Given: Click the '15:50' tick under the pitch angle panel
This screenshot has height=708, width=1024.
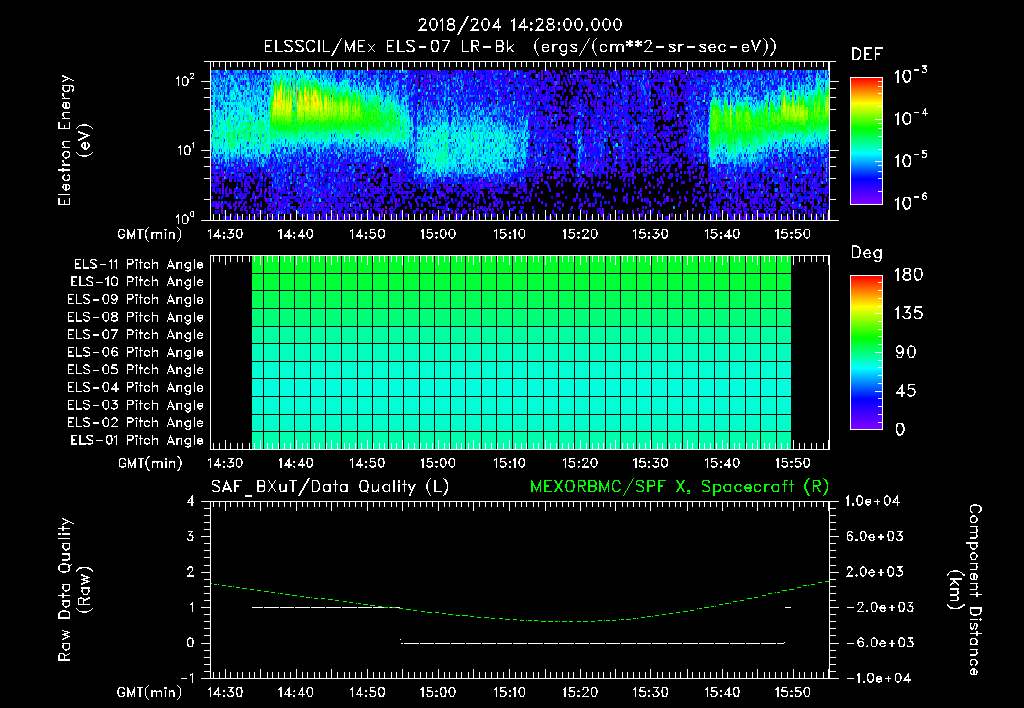Looking at the screenshot, I should pos(792,464).
